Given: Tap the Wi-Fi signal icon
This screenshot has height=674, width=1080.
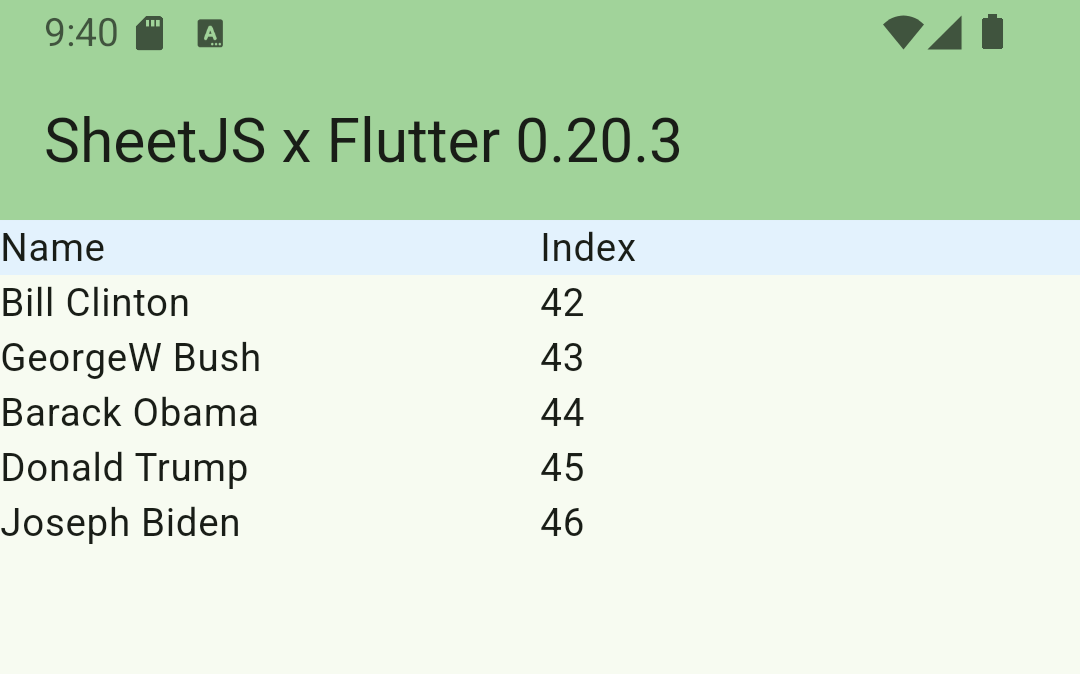Looking at the screenshot, I should tap(903, 32).
